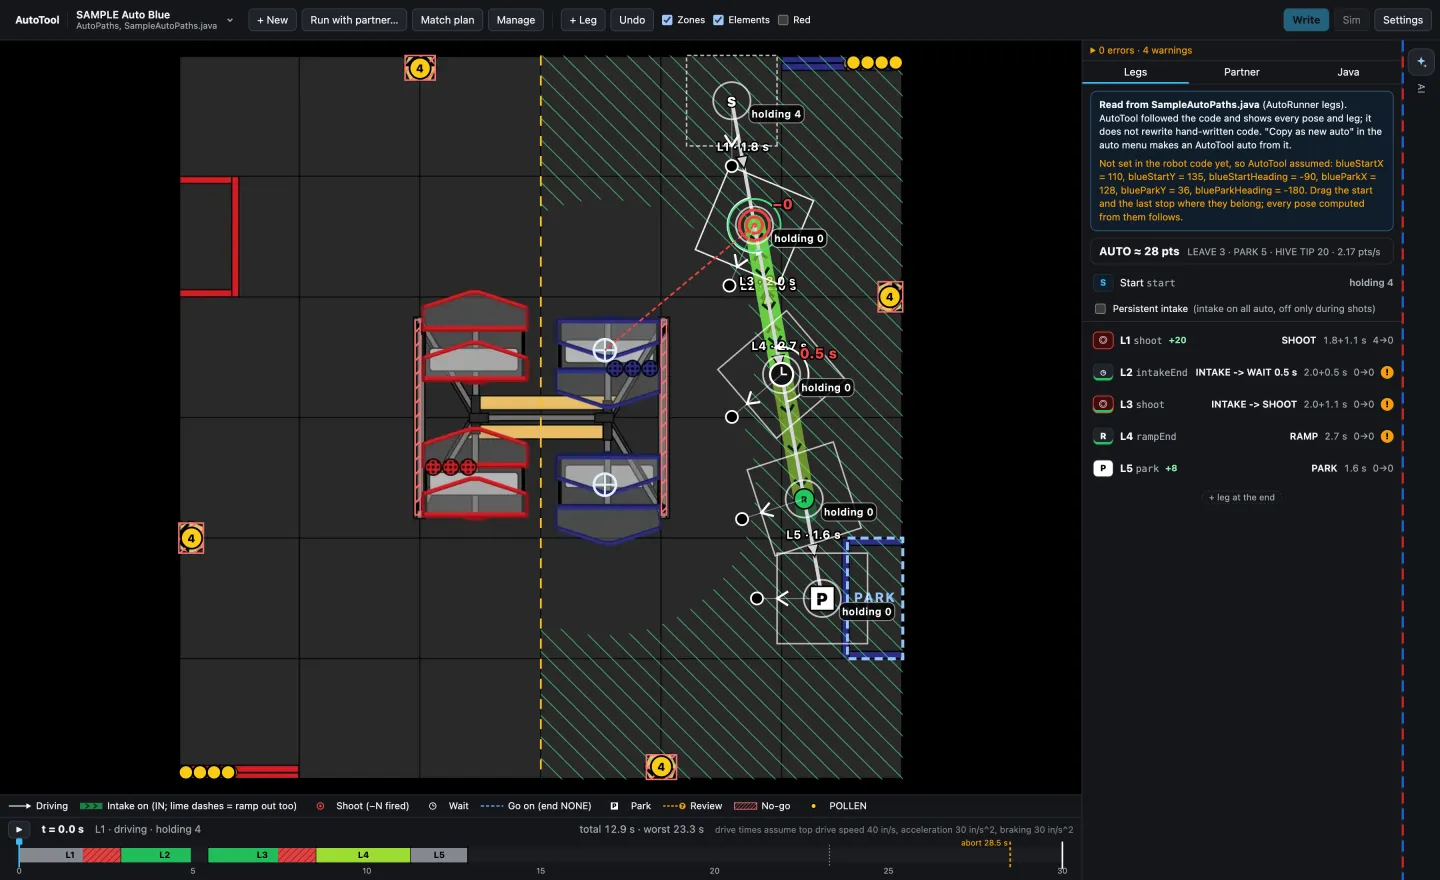Click warning badge on L2 intakeEnd row
Screen dimensions: 1440x880
coord(1387,372)
